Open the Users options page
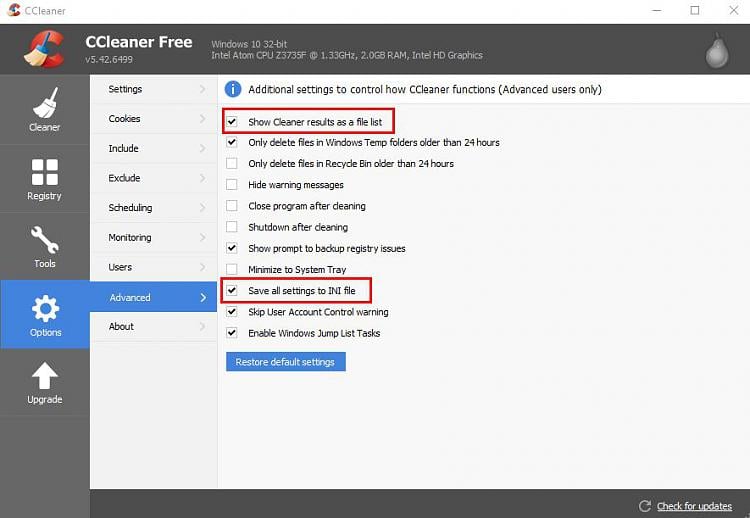750x518 pixels. (154, 267)
